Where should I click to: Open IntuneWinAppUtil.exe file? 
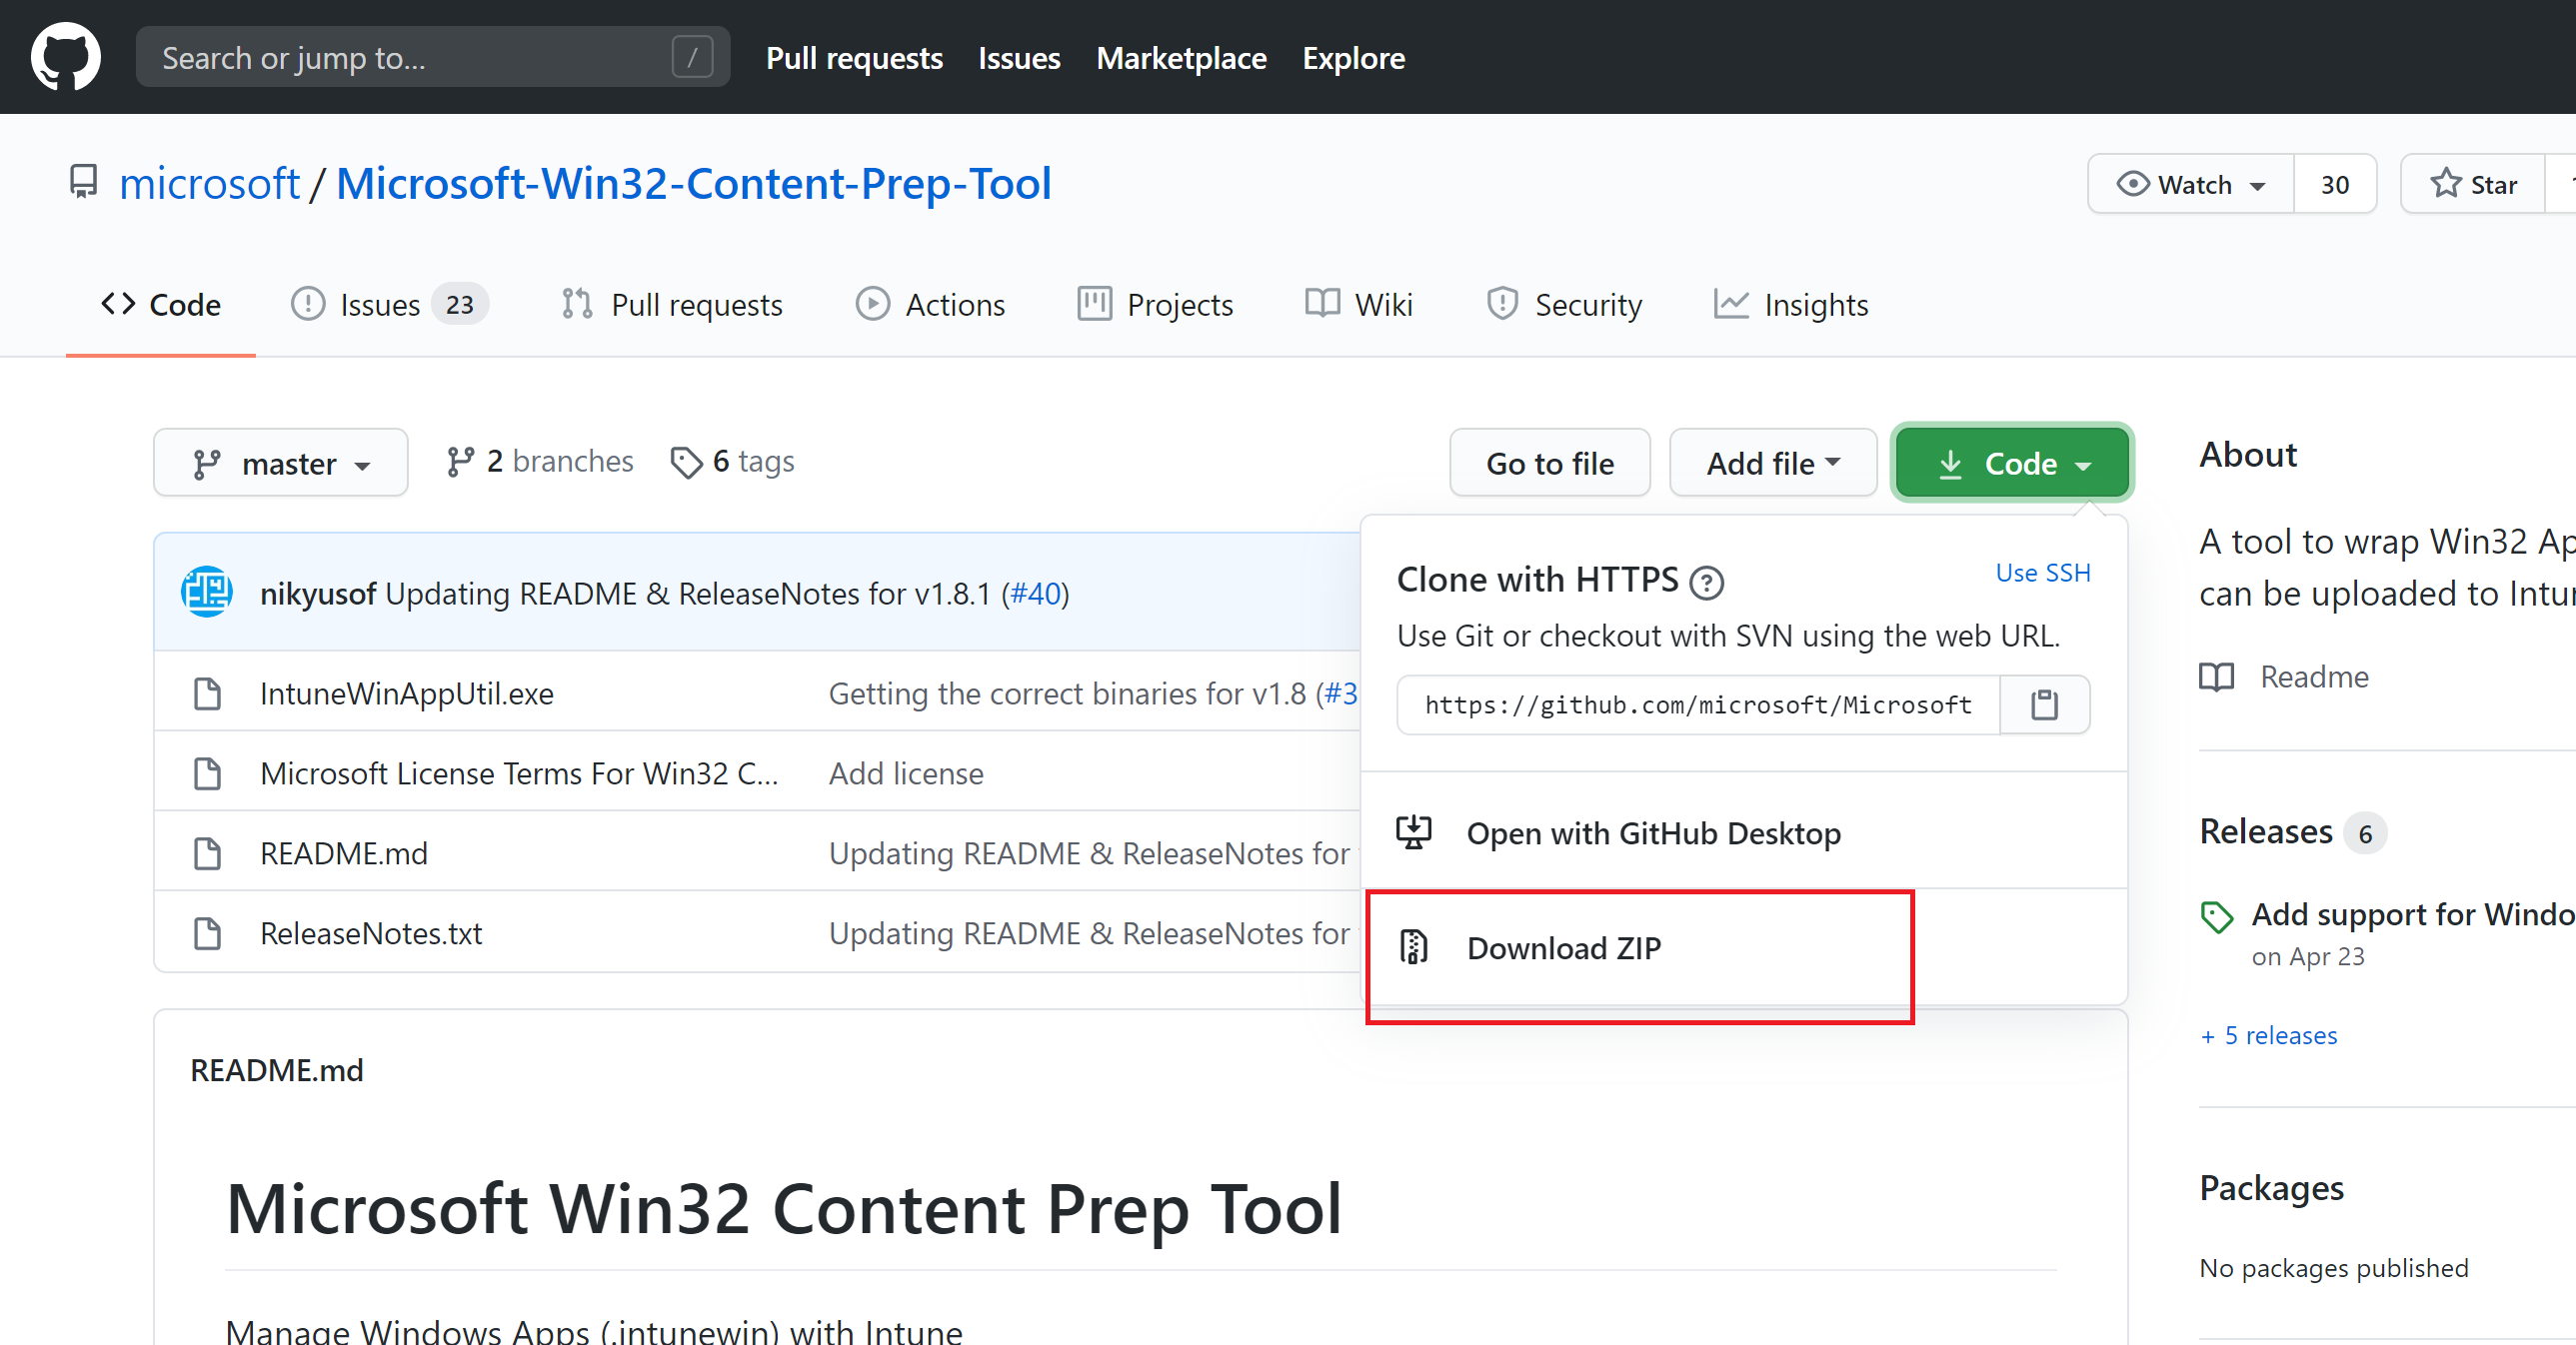[406, 693]
